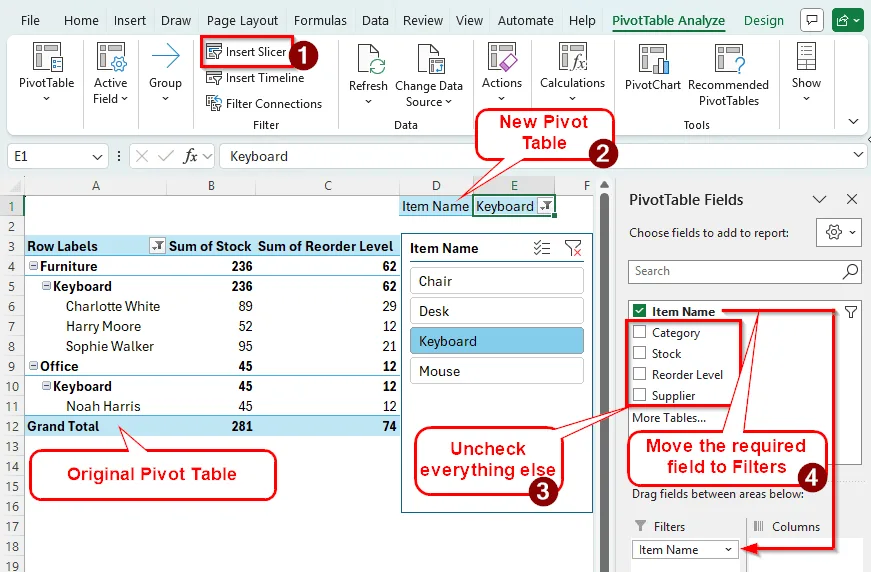Check the Reorder Level field
This screenshot has height=572, width=871.
tap(639, 374)
